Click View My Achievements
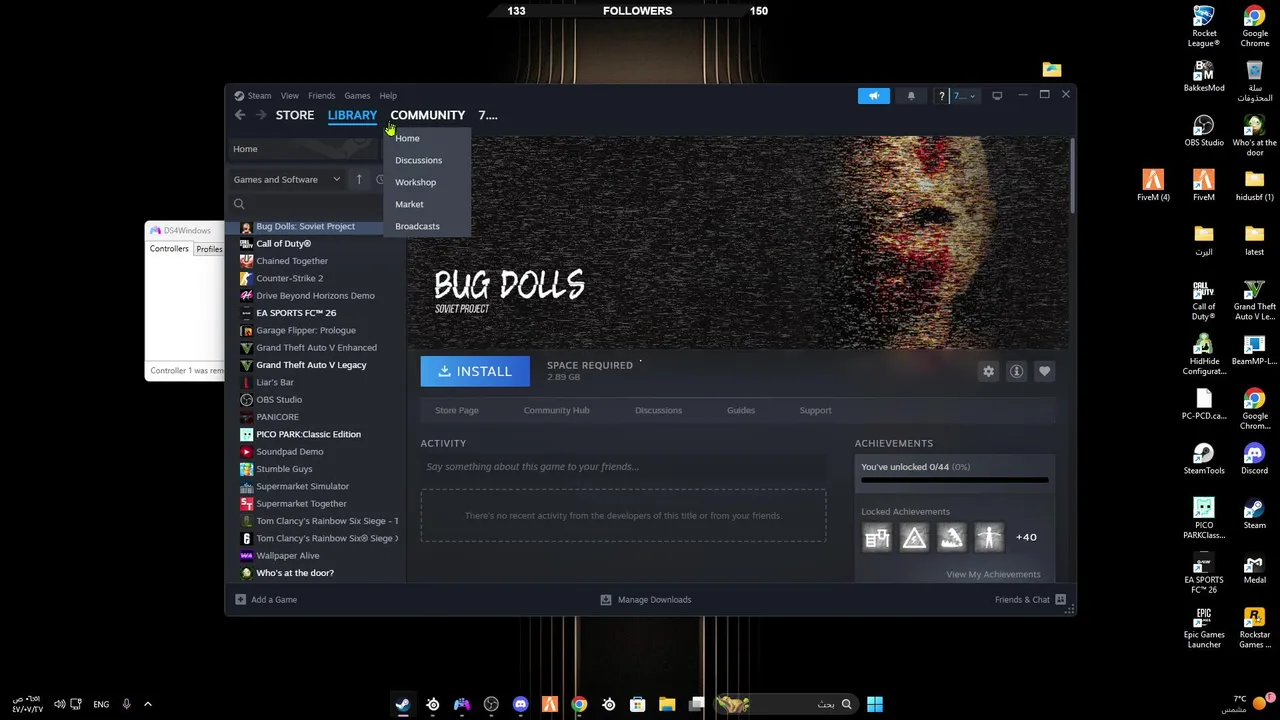 993,574
